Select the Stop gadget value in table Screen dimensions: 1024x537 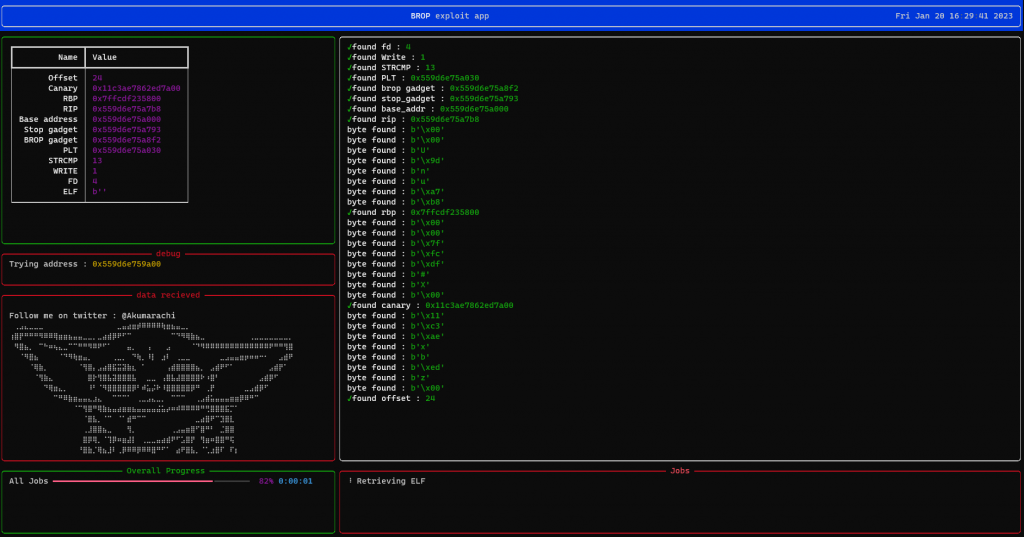click(126, 130)
